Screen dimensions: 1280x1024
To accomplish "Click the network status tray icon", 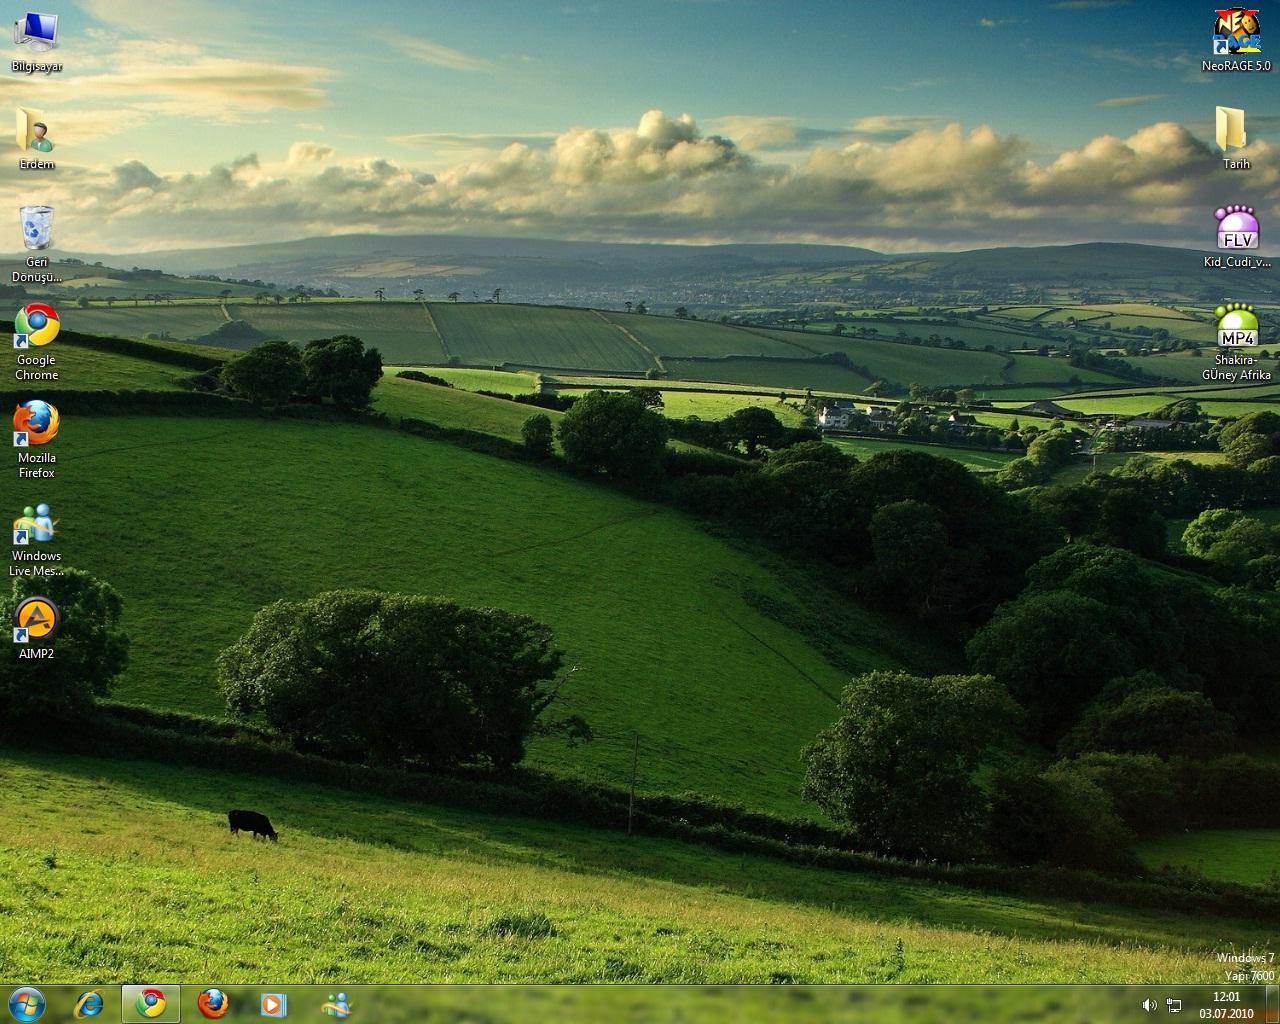I will click(1174, 1005).
